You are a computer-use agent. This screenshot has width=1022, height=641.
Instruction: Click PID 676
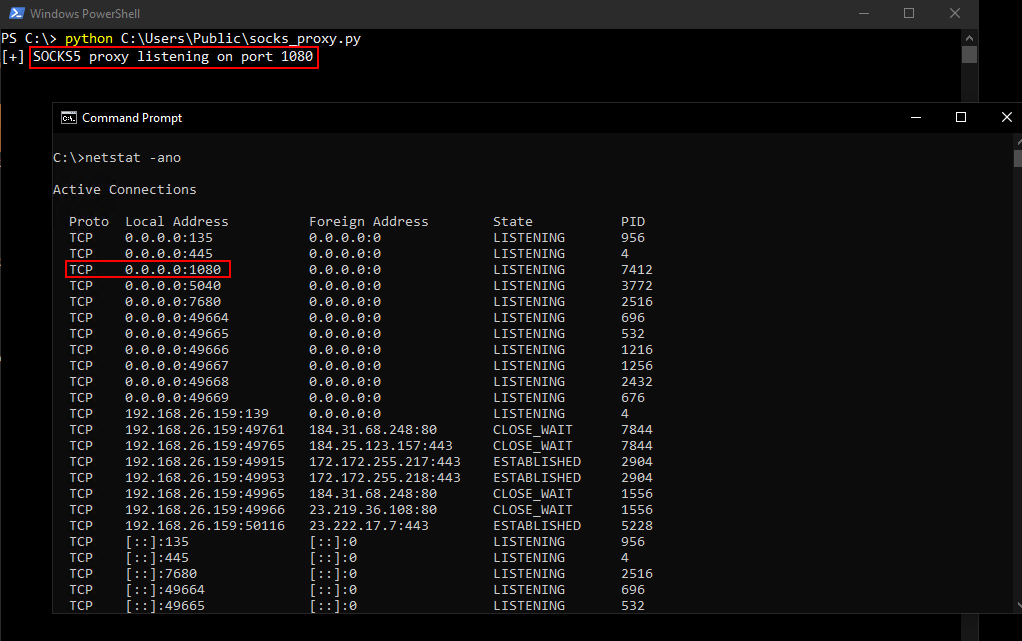[x=633, y=398]
